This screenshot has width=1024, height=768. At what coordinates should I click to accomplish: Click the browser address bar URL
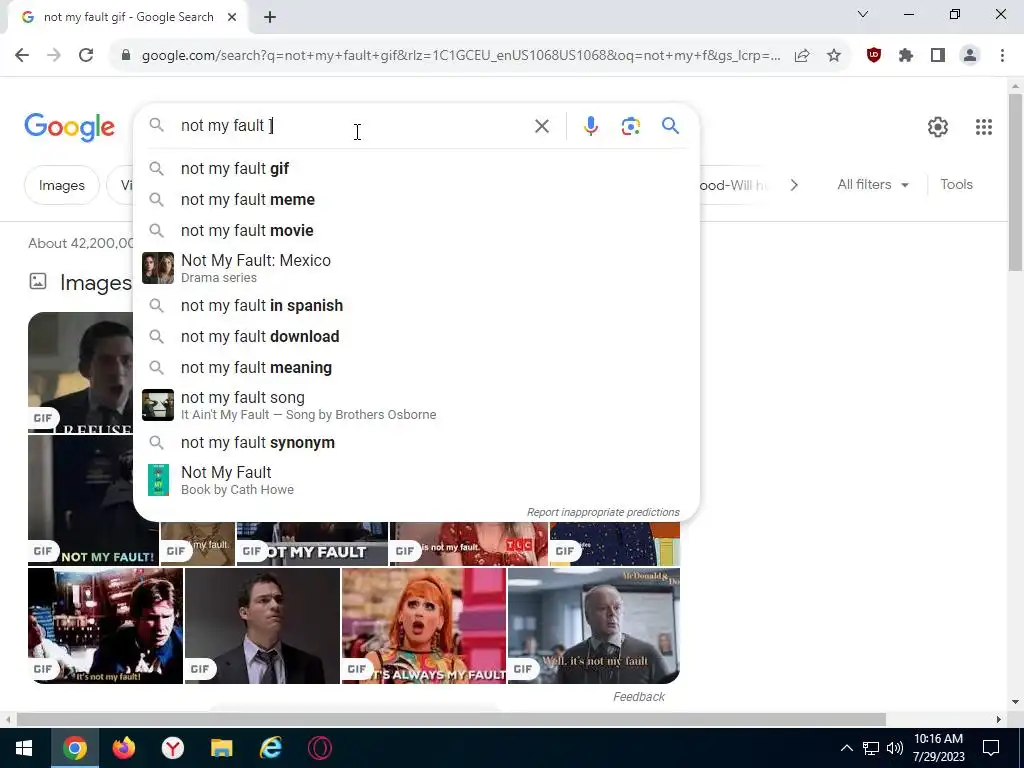pos(460,56)
